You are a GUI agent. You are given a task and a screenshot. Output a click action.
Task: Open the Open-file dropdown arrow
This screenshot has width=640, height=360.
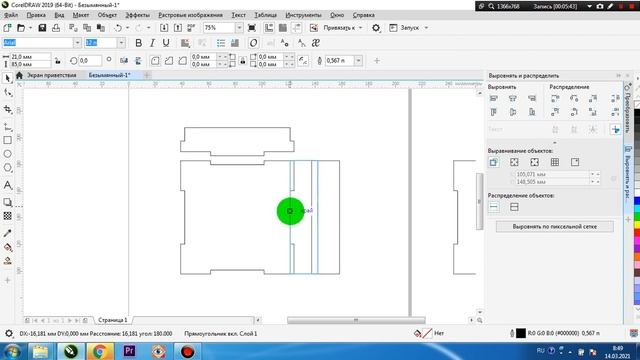[x=30, y=28]
